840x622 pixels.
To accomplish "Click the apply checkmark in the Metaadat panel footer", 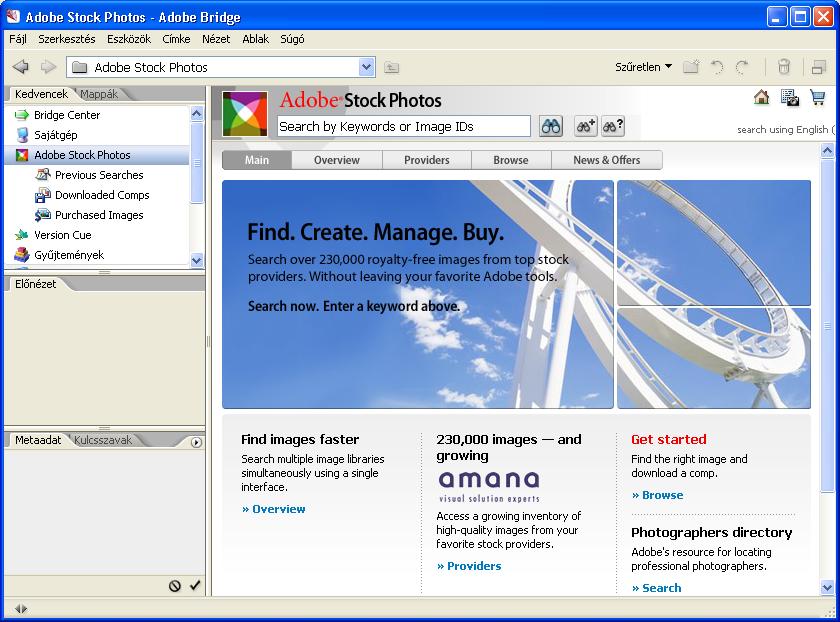I will point(195,586).
